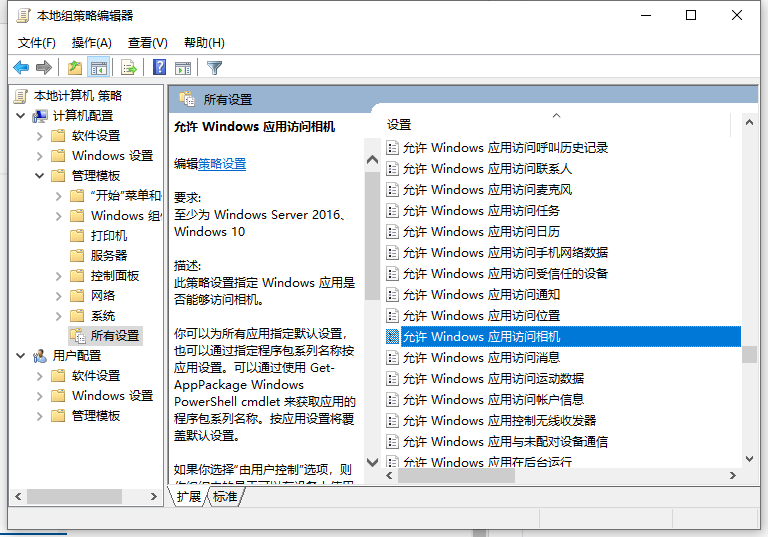The width and height of the screenshot is (768, 537).
Task: Click the Forward arrow toolbar icon
Action: [44, 67]
